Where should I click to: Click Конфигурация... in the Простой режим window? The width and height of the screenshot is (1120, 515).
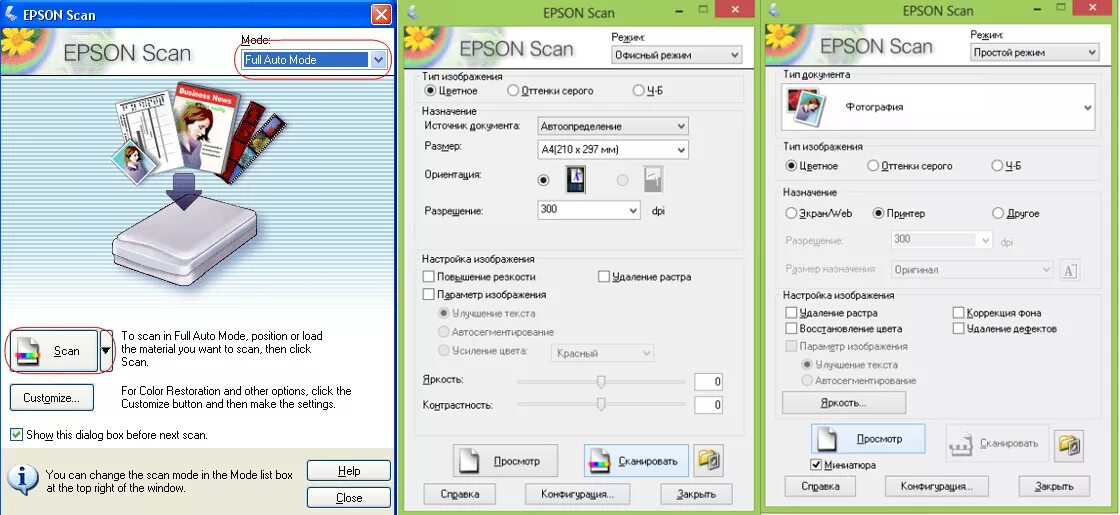tap(936, 486)
